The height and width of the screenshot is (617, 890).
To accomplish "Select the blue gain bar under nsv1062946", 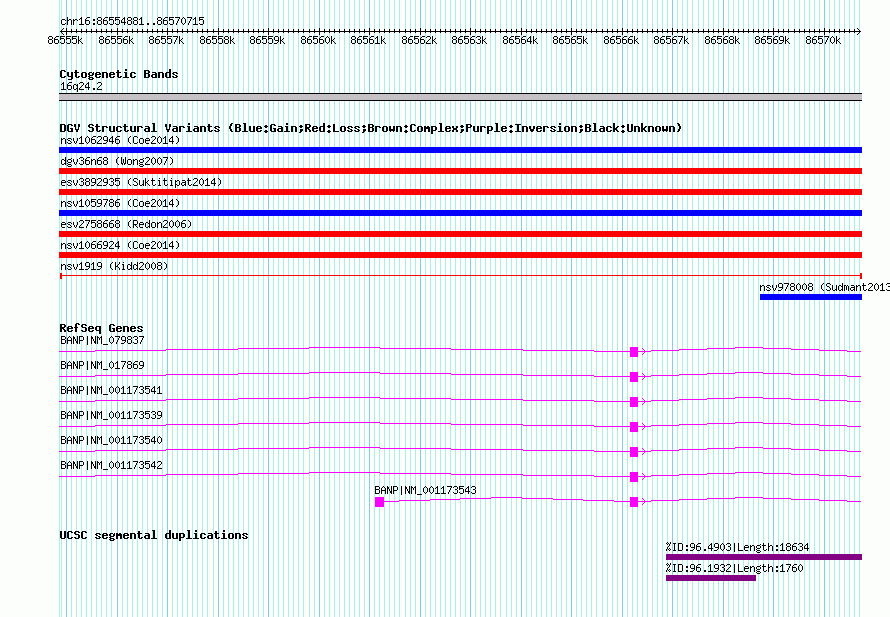I will (460, 150).
